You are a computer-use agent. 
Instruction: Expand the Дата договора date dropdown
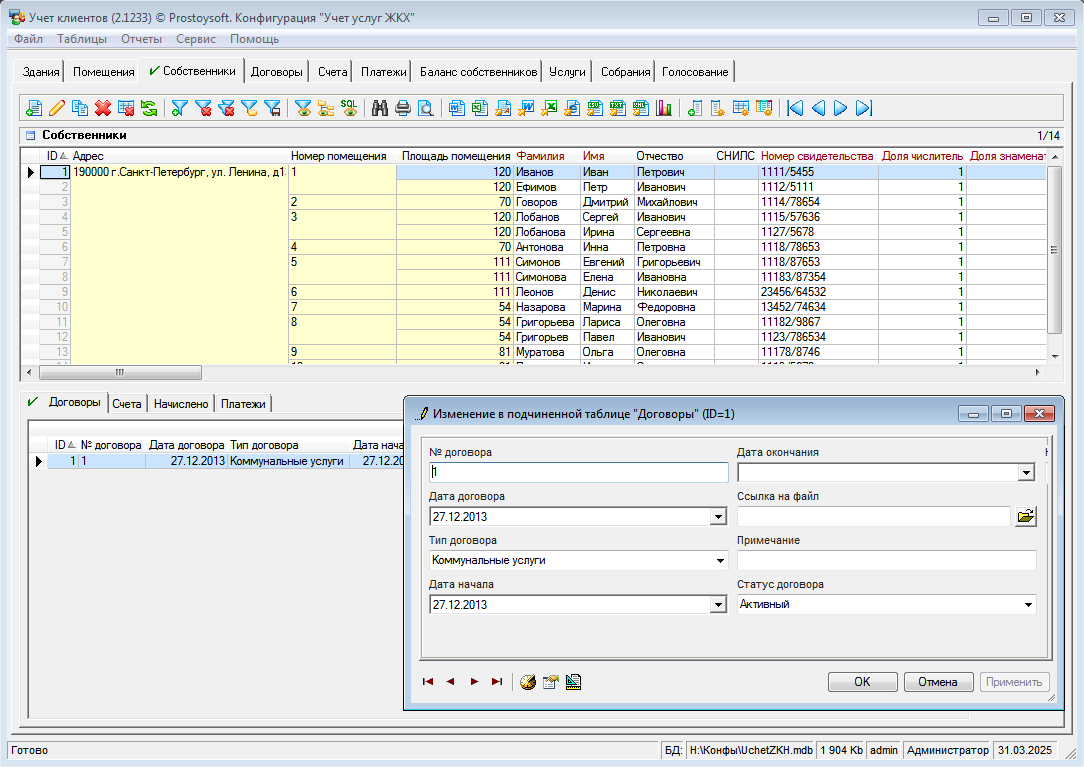(x=717, y=517)
